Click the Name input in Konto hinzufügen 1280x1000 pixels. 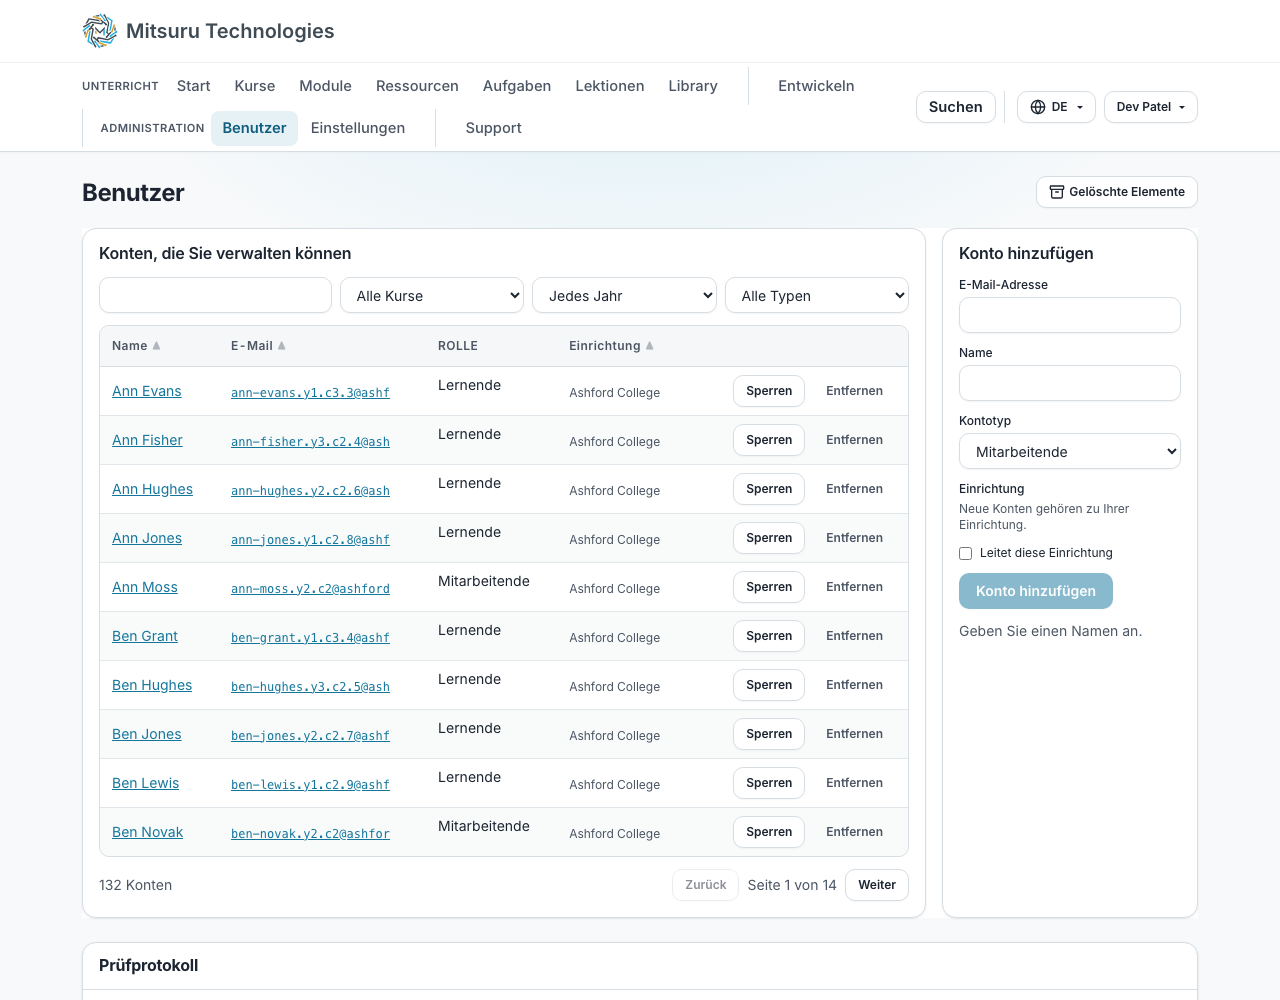[x=1070, y=383]
